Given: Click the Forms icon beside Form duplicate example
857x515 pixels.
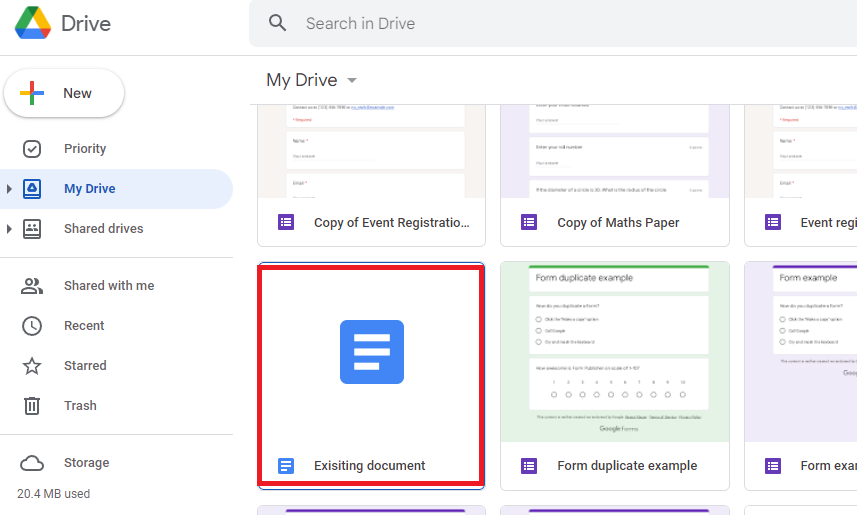Looking at the screenshot, I should click(x=529, y=466).
